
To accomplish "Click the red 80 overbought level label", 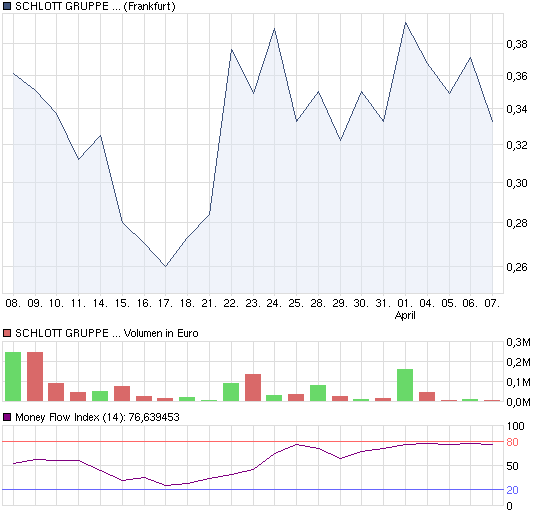I will click(512, 442).
